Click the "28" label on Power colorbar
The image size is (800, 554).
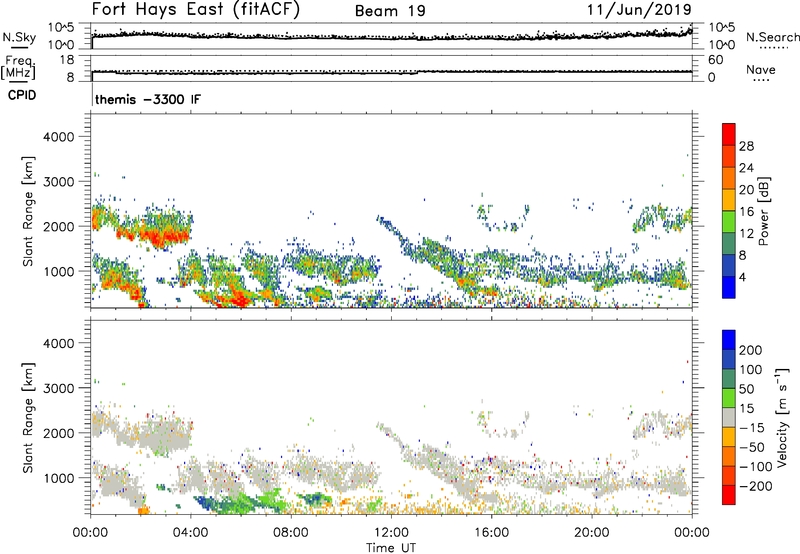pos(746,146)
